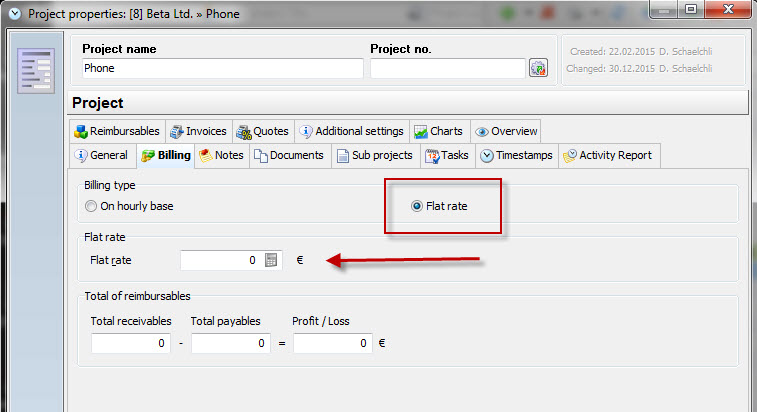
Task: Open the Notes tab
Action: 221,155
